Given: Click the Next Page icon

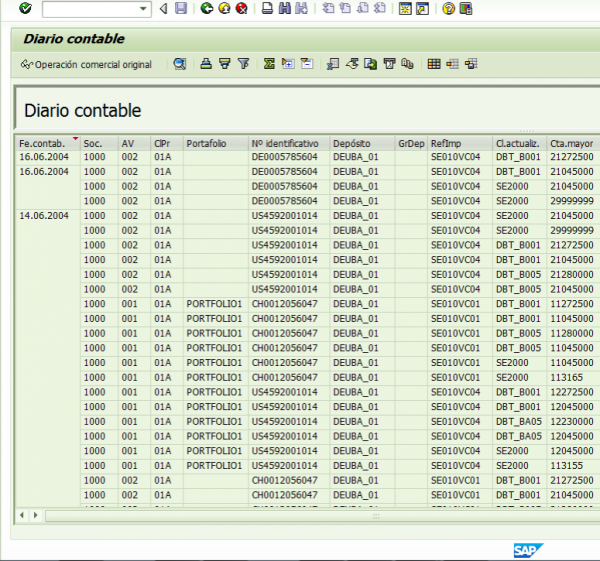Looking at the screenshot, I should pos(362,8).
